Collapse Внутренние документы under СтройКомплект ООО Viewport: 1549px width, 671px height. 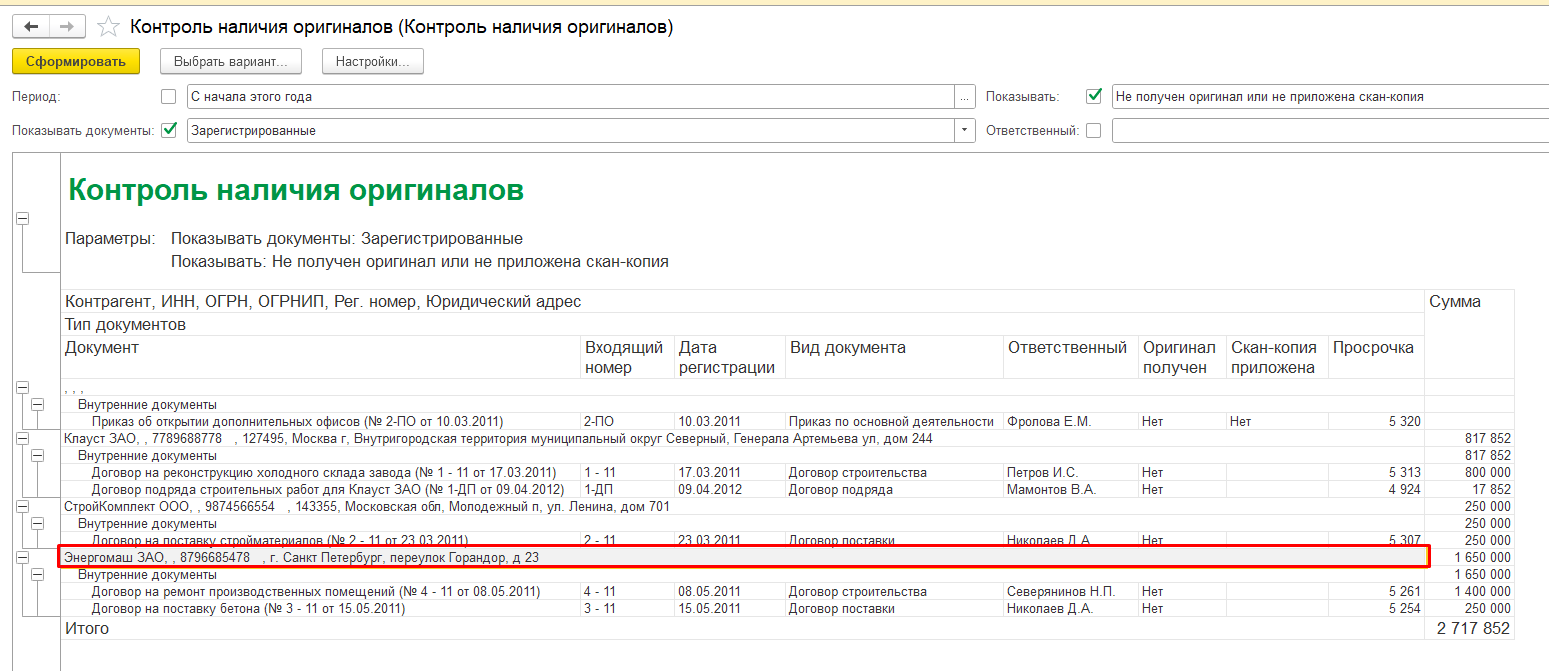click(37, 523)
